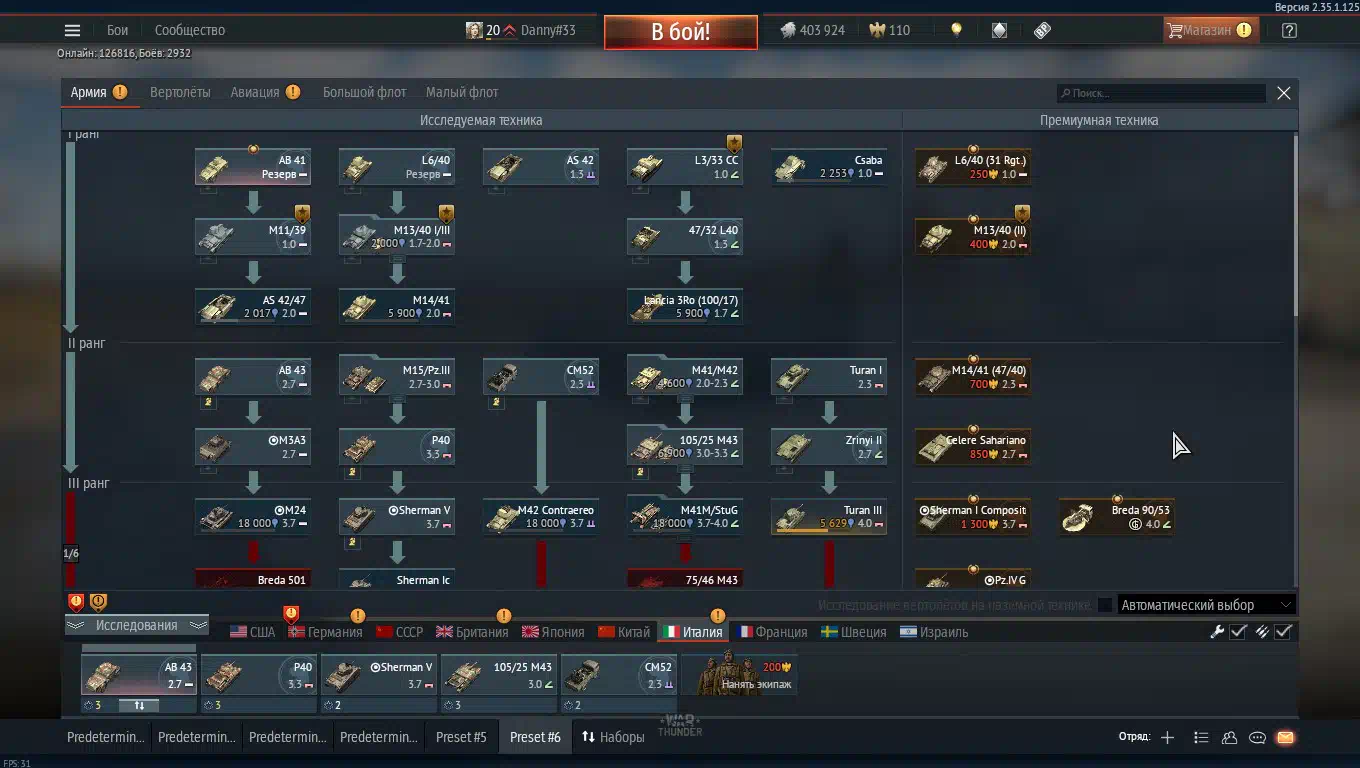
Task: Focus the Поиск search field
Action: [x=1162, y=93]
